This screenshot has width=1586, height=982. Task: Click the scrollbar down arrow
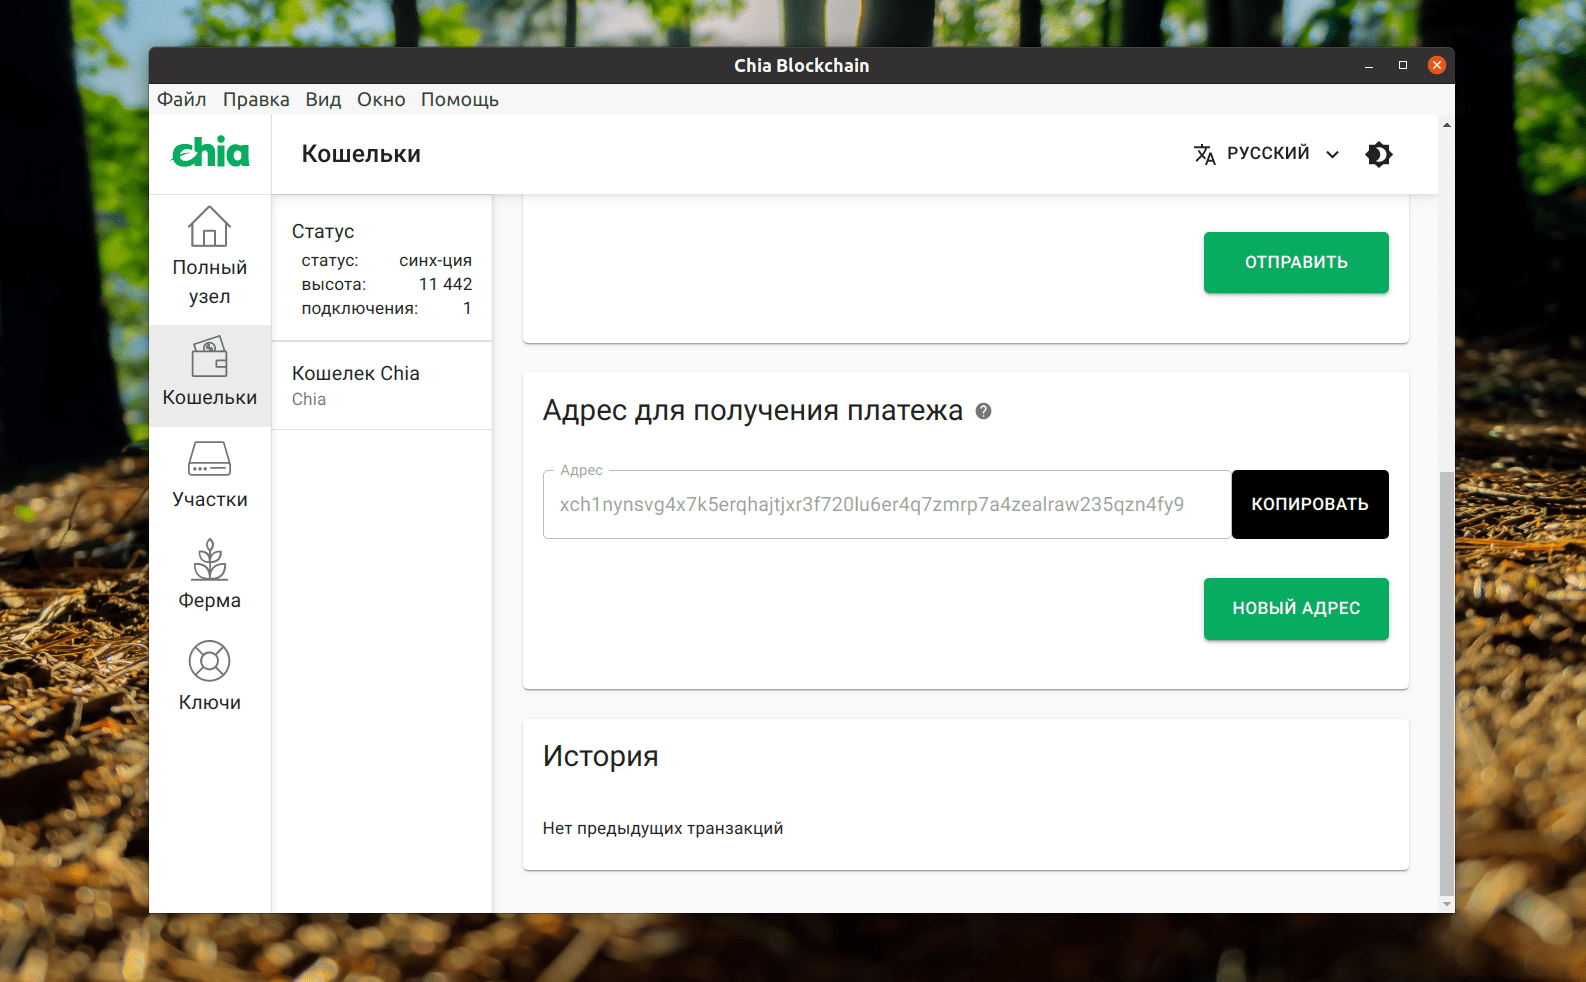tap(1446, 904)
